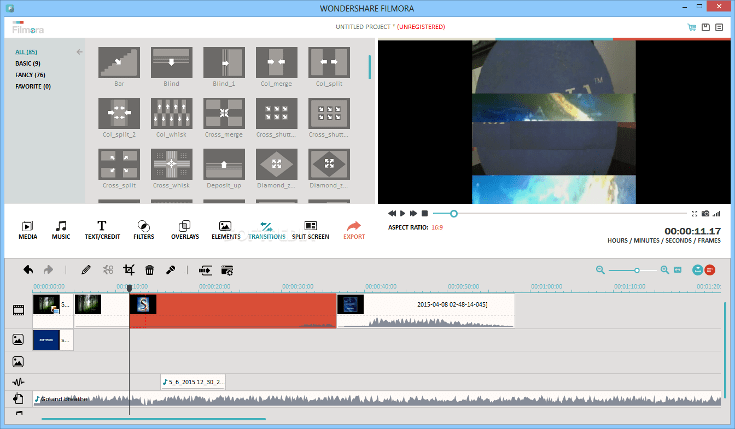Choose the Blind transition thumbnail

(x=172, y=62)
